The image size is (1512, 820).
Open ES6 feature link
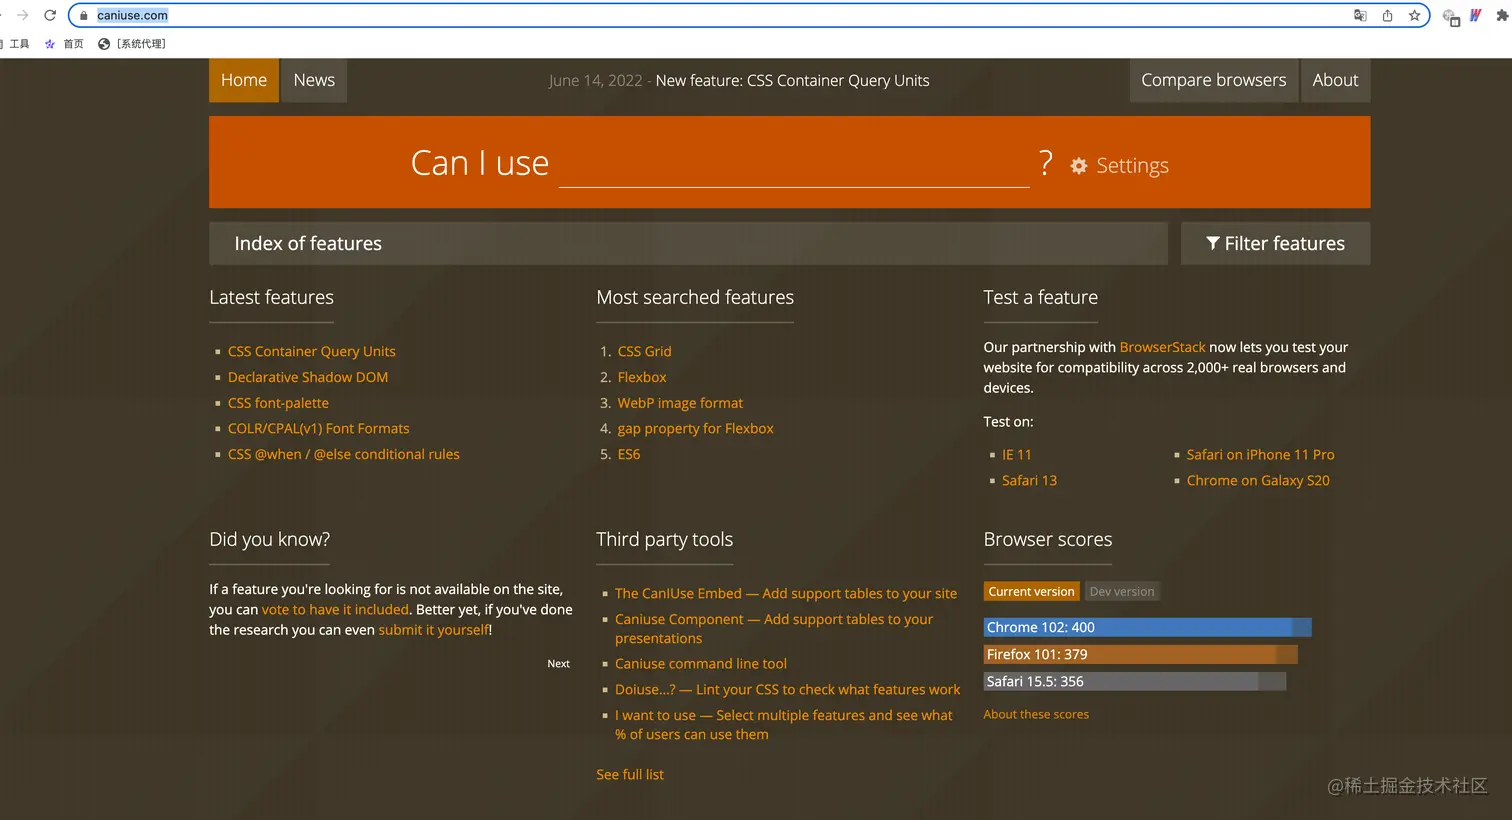tap(629, 454)
